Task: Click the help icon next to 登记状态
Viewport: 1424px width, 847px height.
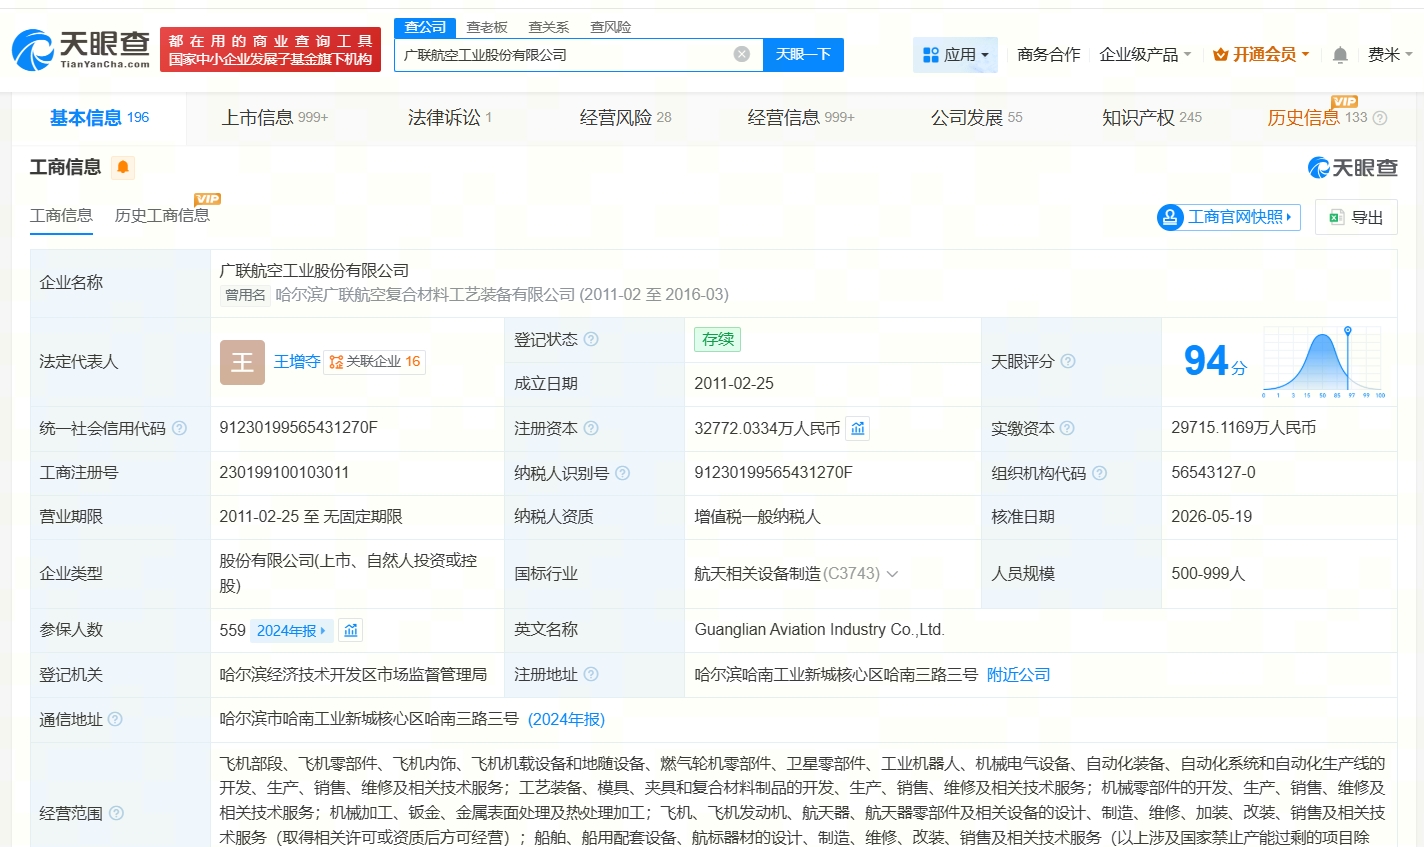Action: click(x=591, y=339)
